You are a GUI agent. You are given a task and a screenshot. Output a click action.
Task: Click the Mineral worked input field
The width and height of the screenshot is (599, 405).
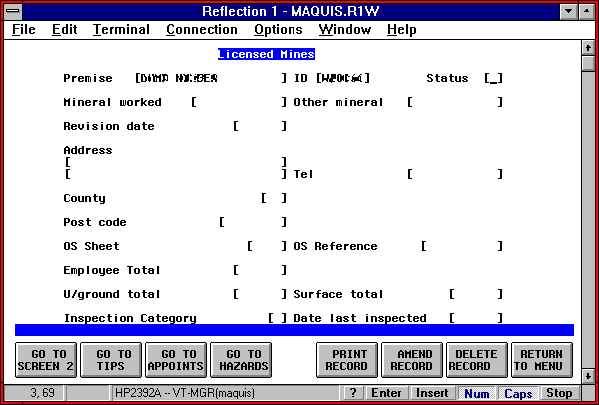coord(239,102)
